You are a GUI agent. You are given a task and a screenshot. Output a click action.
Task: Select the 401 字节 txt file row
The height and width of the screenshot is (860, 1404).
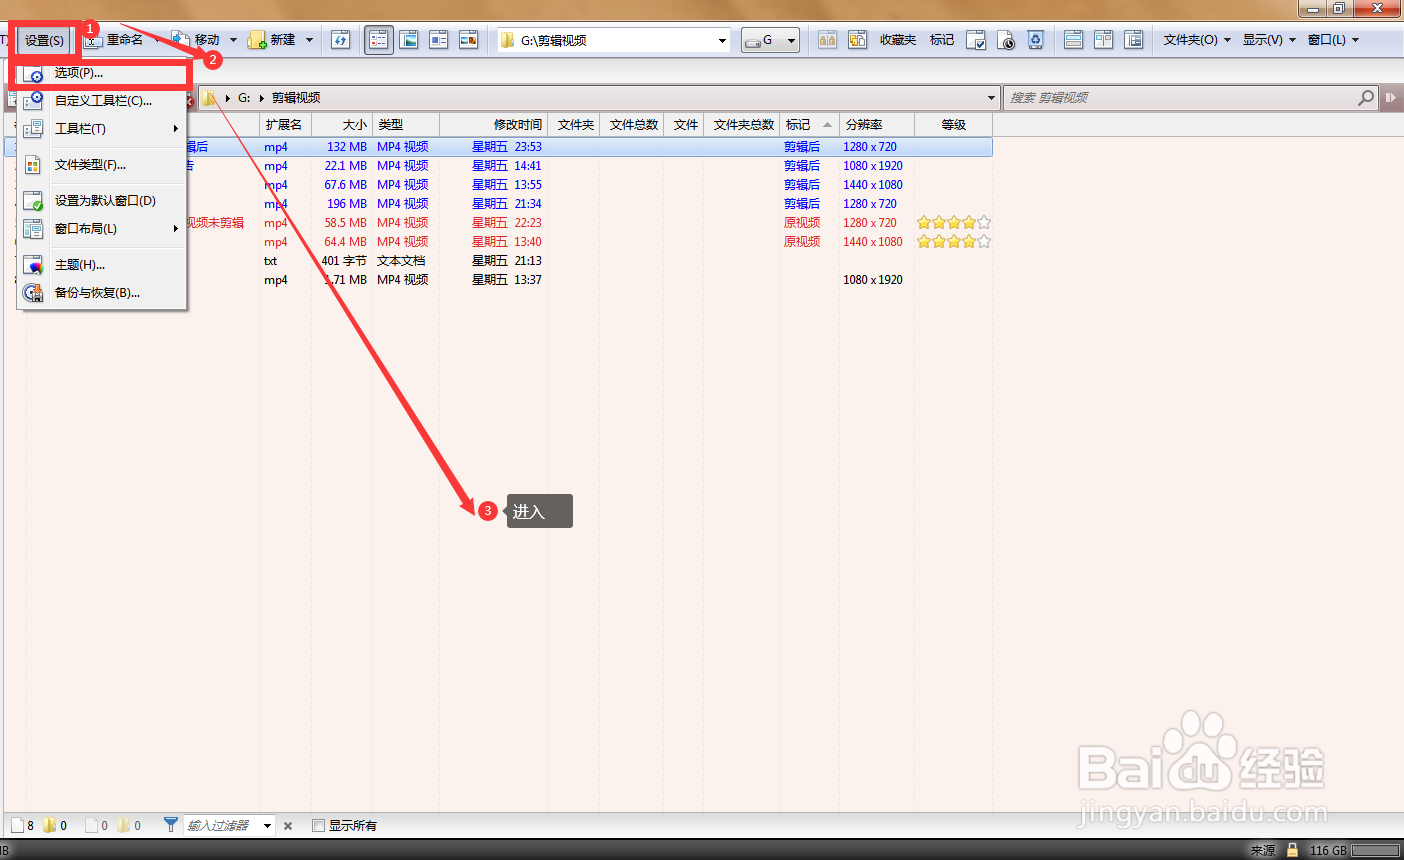tap(498, 261)
